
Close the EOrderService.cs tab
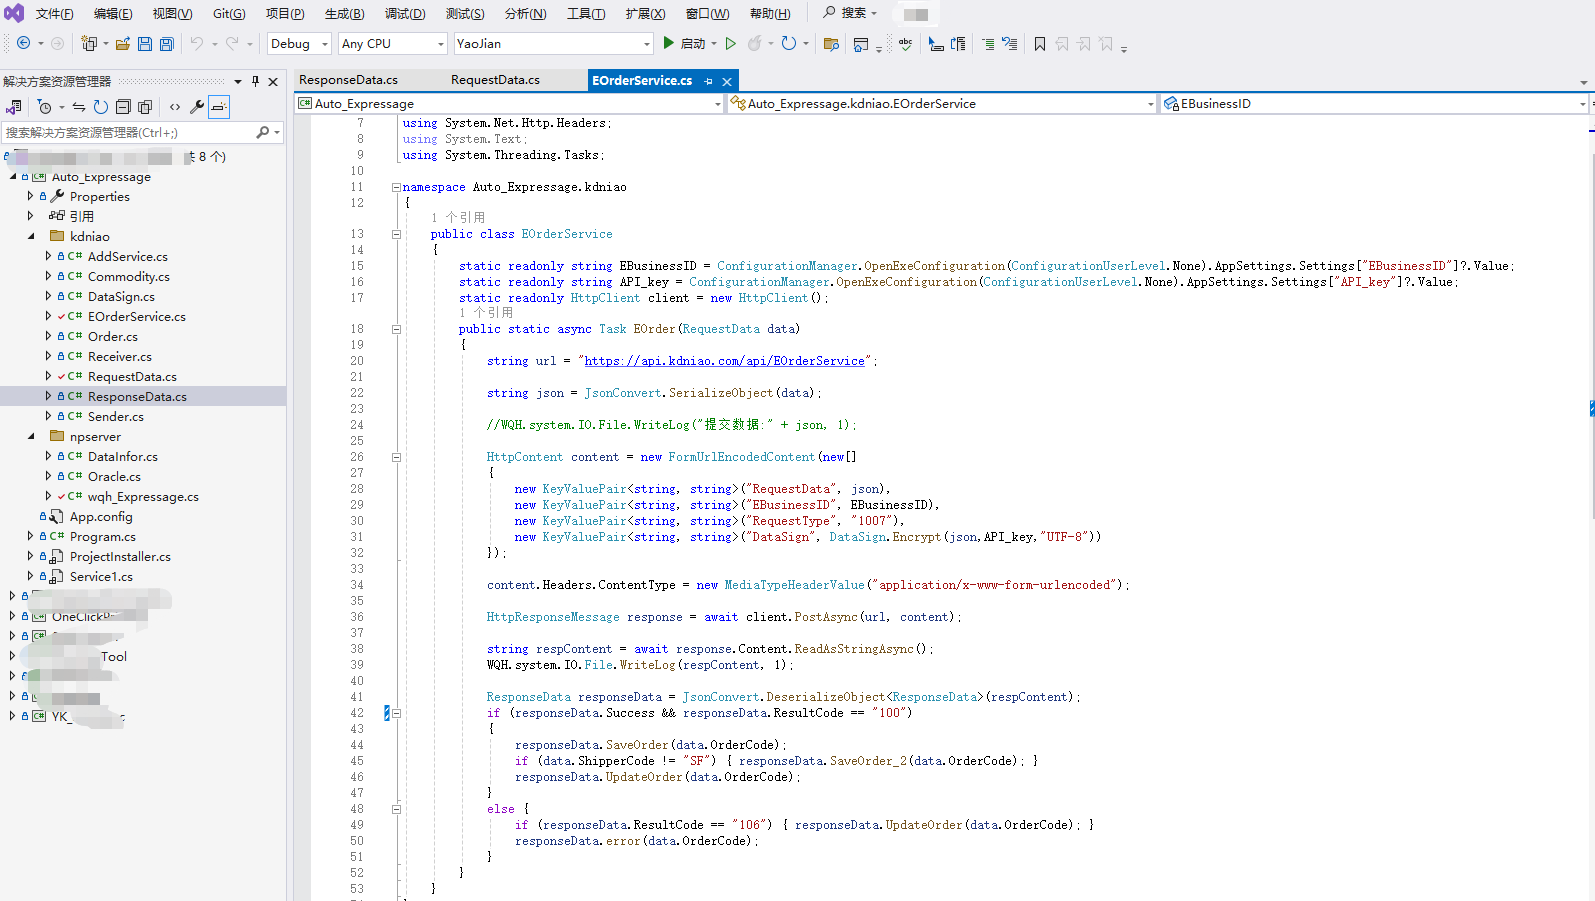pos(727,82)
